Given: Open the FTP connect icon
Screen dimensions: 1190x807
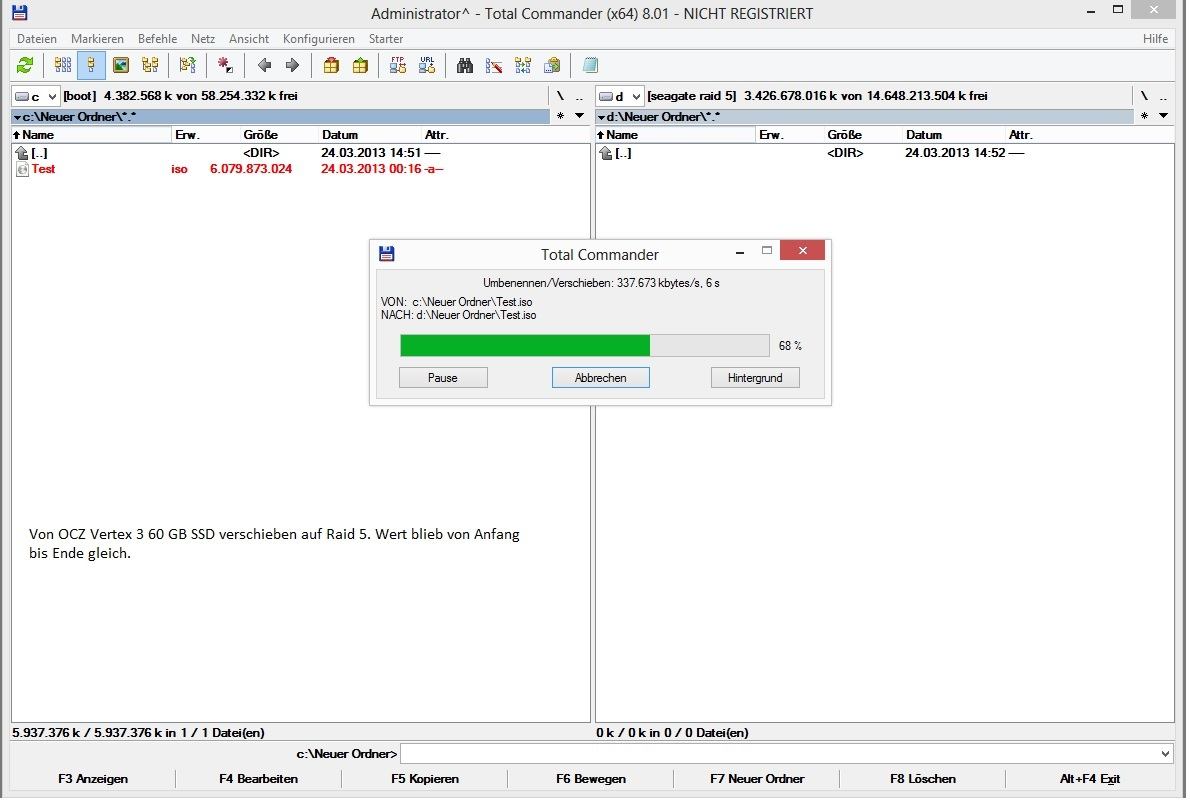Looking at the screenshot, I should click(398, 66).
